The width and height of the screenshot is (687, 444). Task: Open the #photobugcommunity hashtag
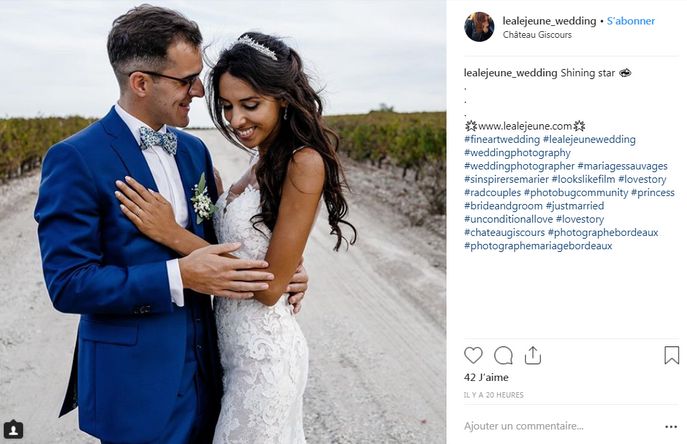click(x=576, y=193)
